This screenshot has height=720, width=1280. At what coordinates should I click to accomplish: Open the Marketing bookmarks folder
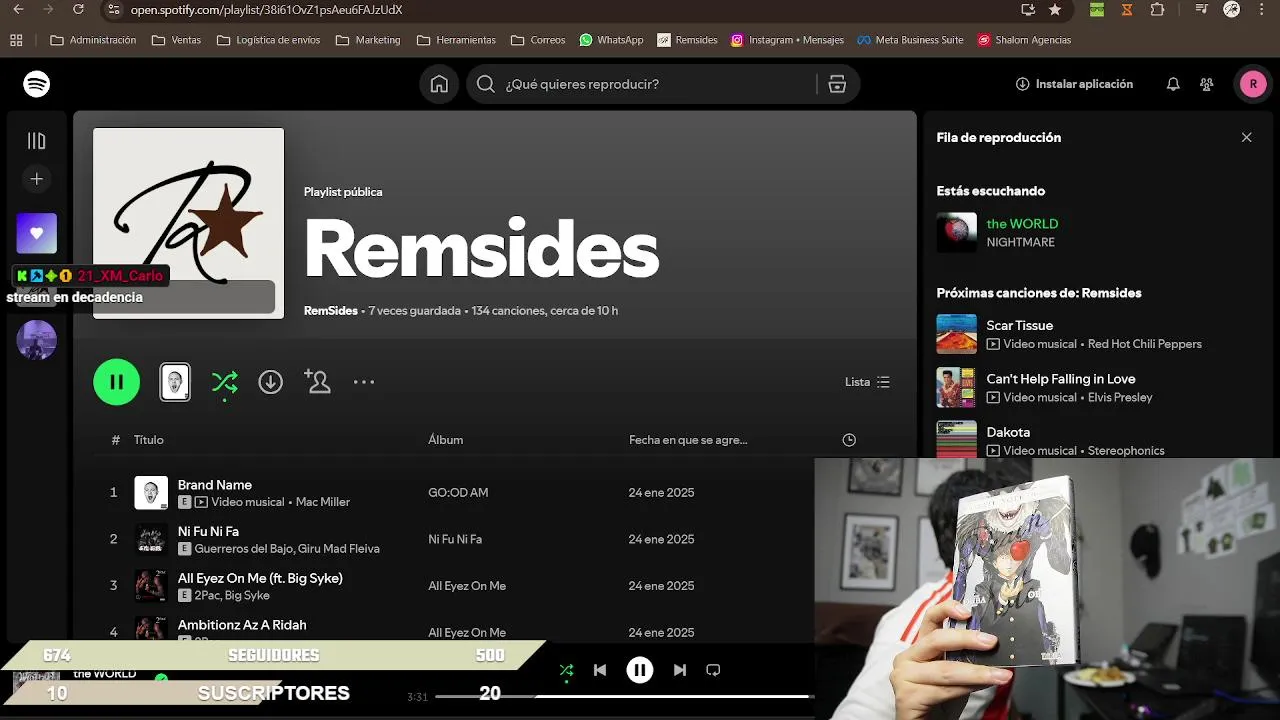pos(368,40)
